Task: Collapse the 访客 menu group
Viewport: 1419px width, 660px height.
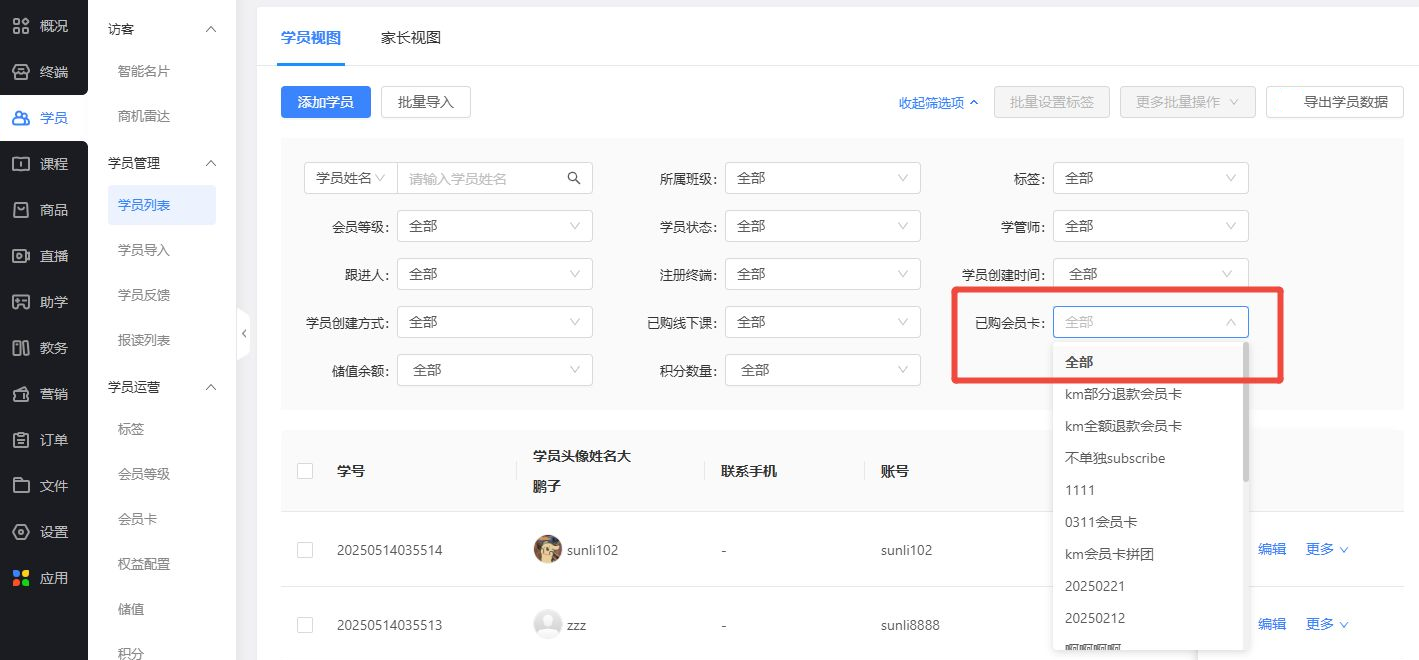Action: (x=210, y=29)
